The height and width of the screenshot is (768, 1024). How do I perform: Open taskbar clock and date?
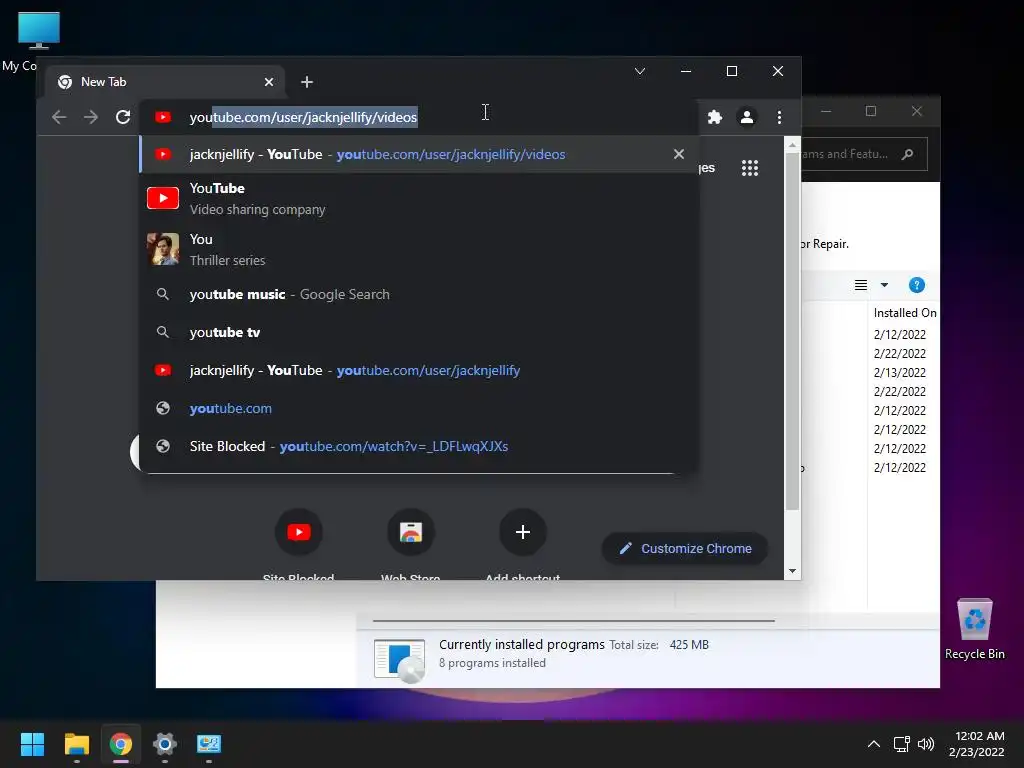point(977,744)
